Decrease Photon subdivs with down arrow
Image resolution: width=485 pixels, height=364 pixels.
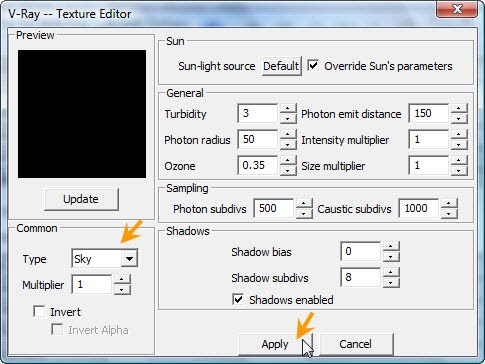(304, 213)
